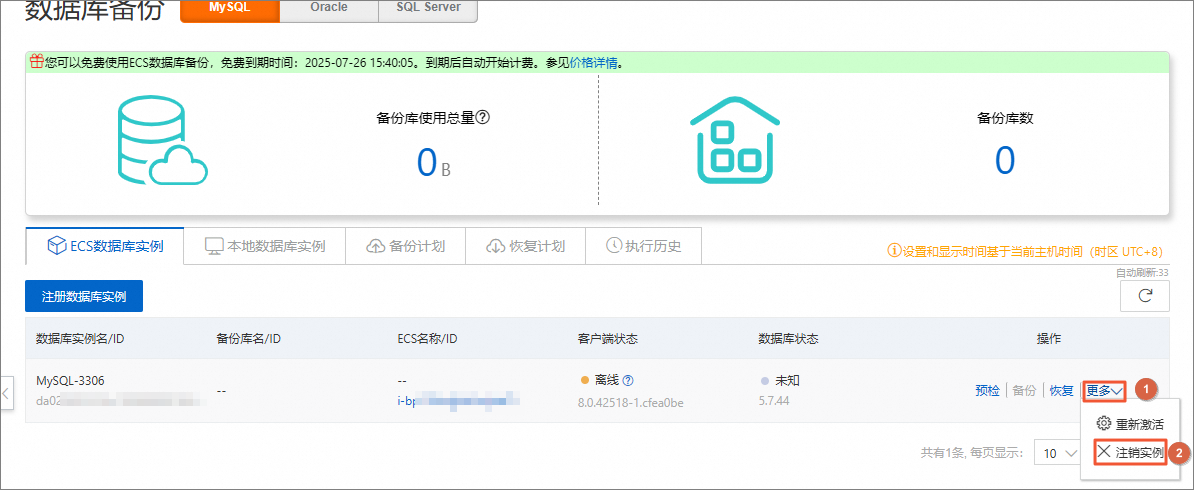Viewport: 1194px width, 490px height.
Task: Click the ECS名称/ID column header
Action: click(x=427, y=338)
